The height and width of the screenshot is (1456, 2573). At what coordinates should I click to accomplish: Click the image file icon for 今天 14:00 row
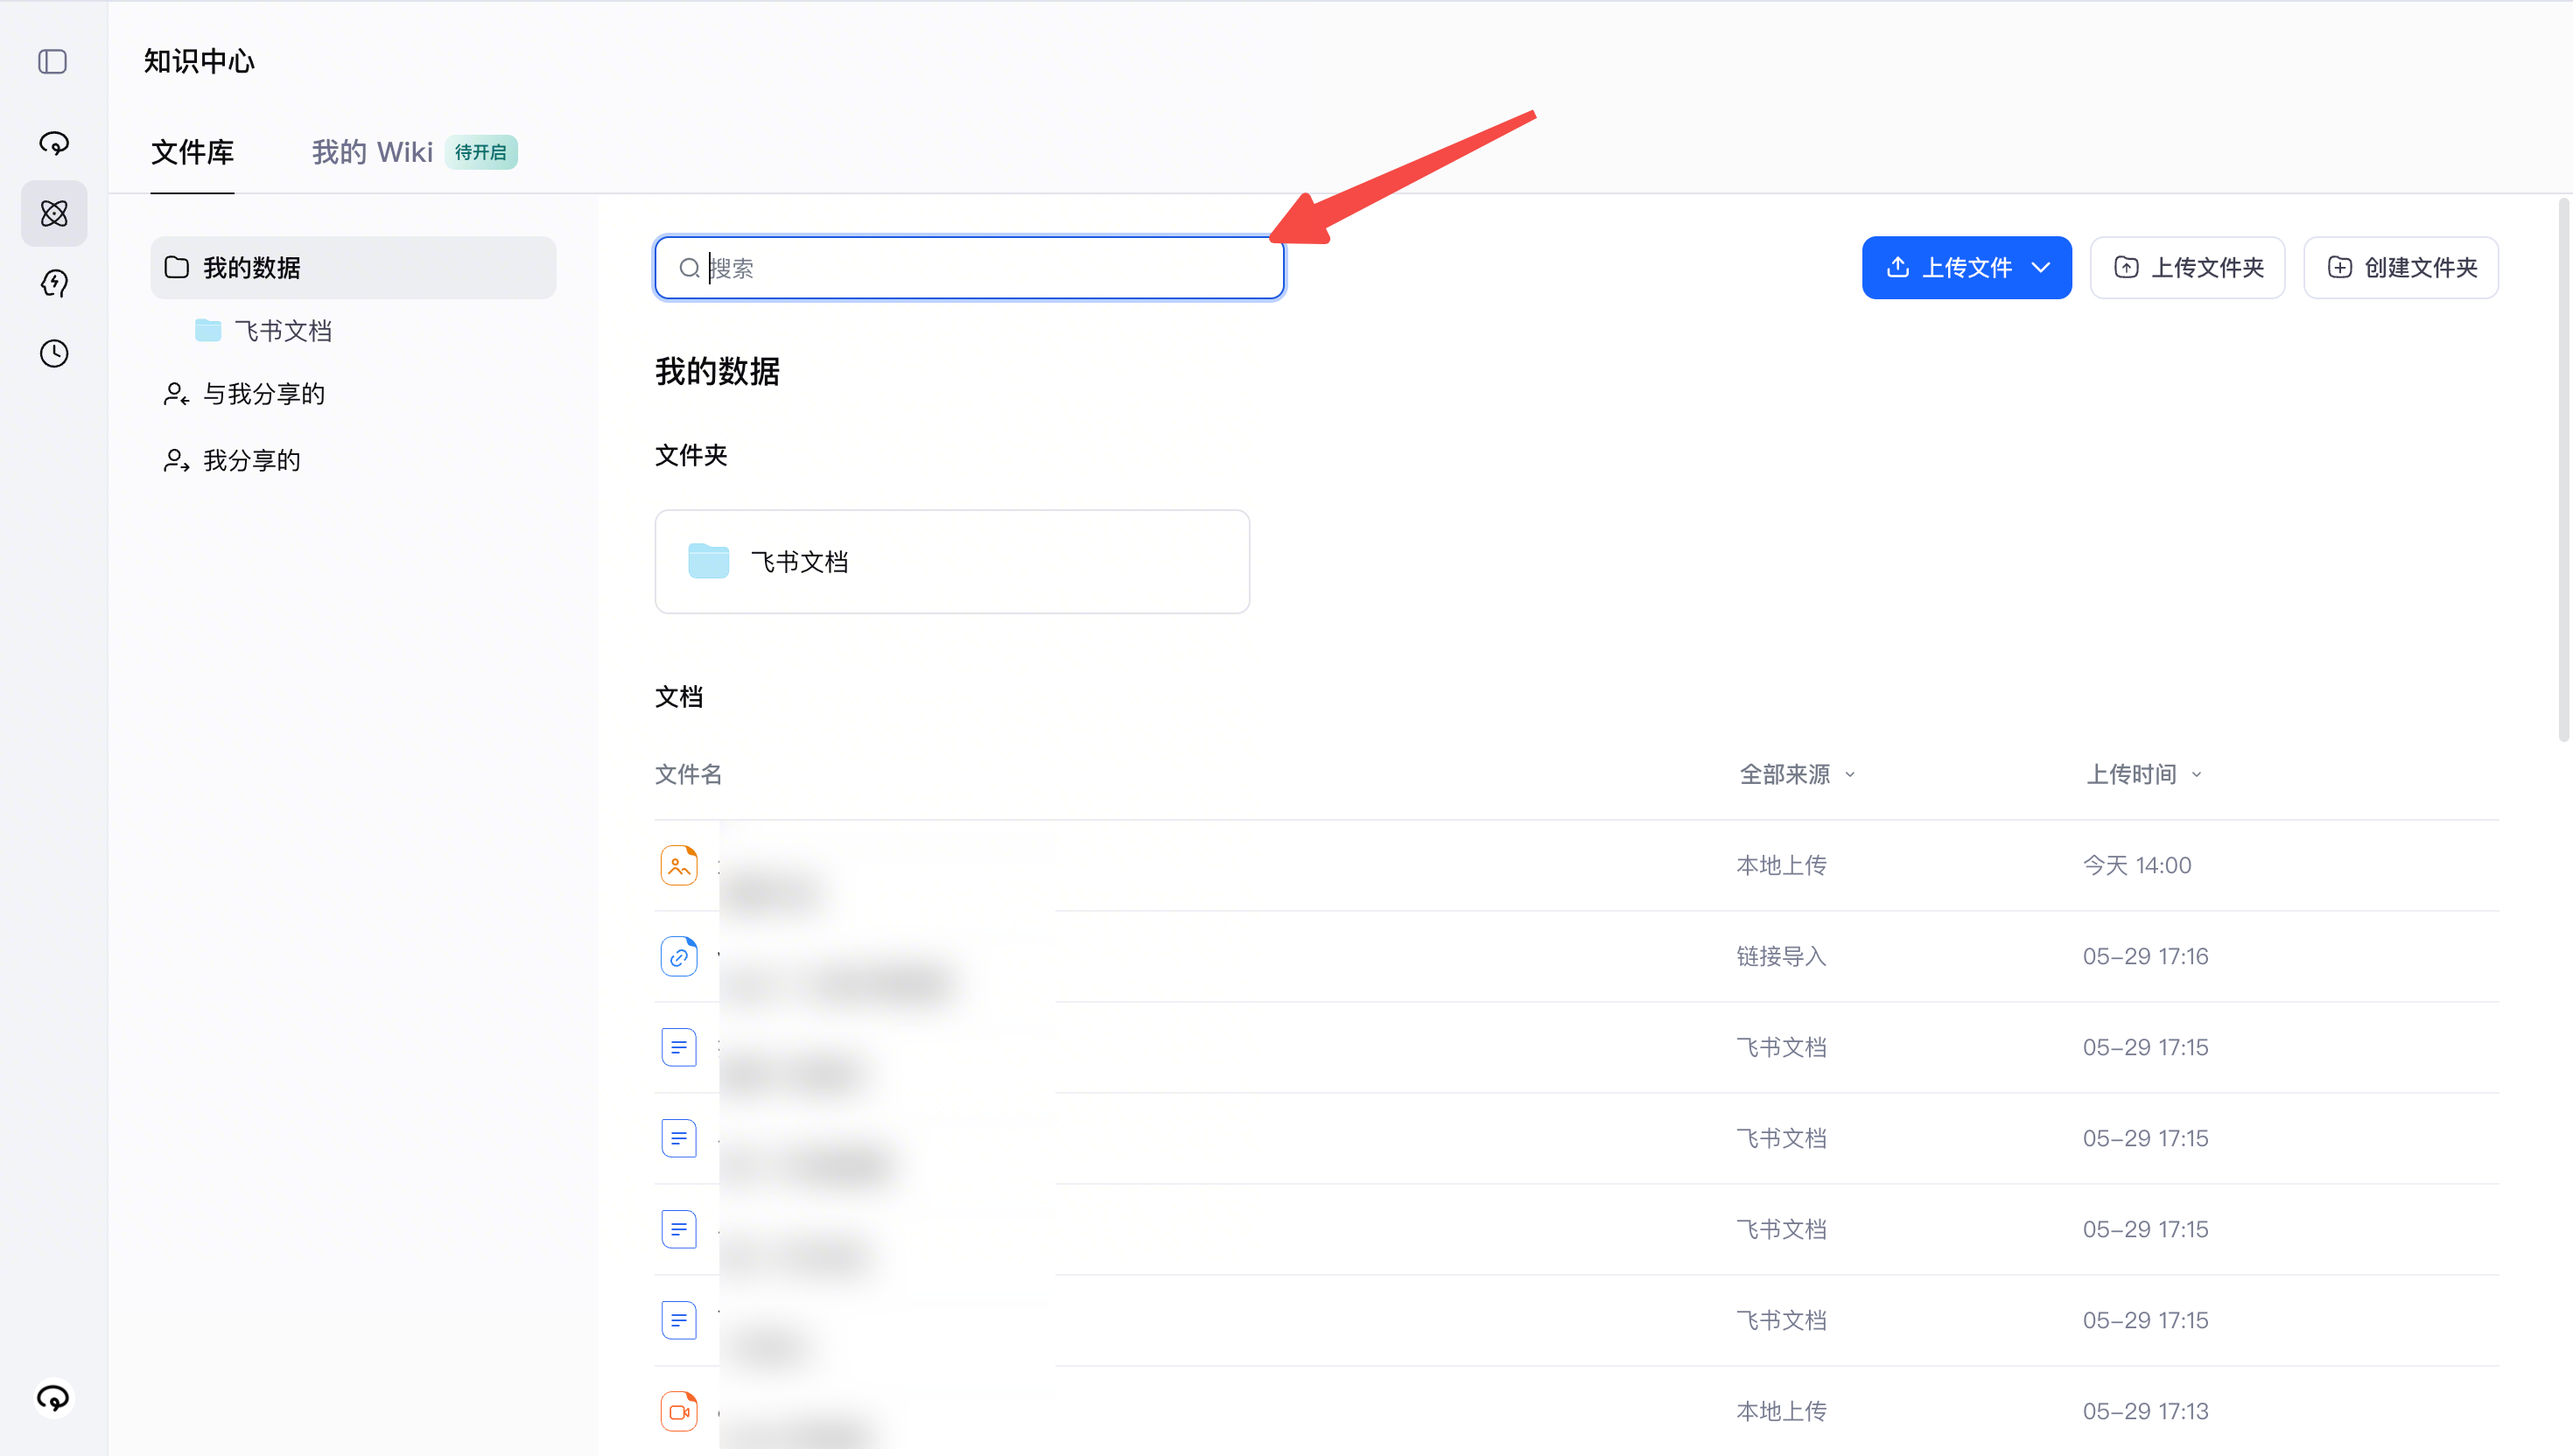pos(679,865)
